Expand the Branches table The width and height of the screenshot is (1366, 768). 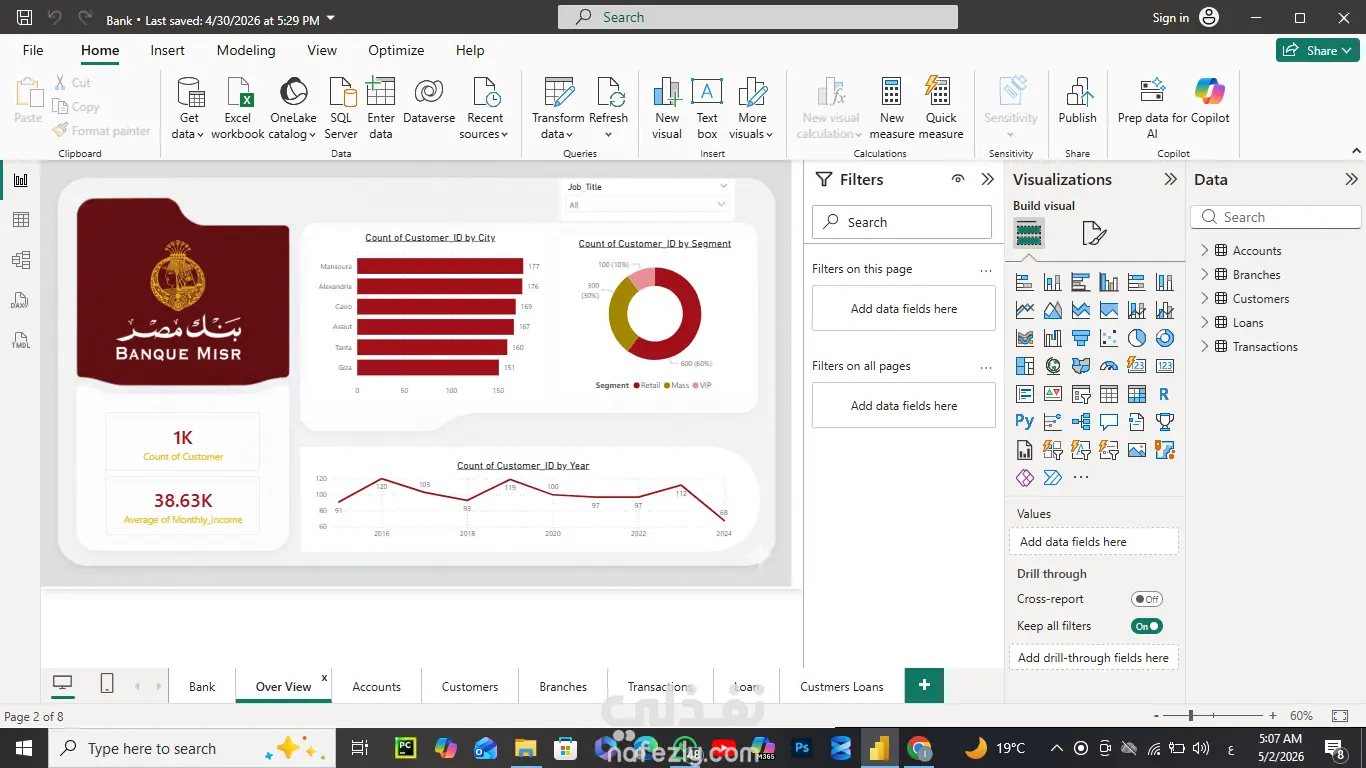pos(1204,275)
